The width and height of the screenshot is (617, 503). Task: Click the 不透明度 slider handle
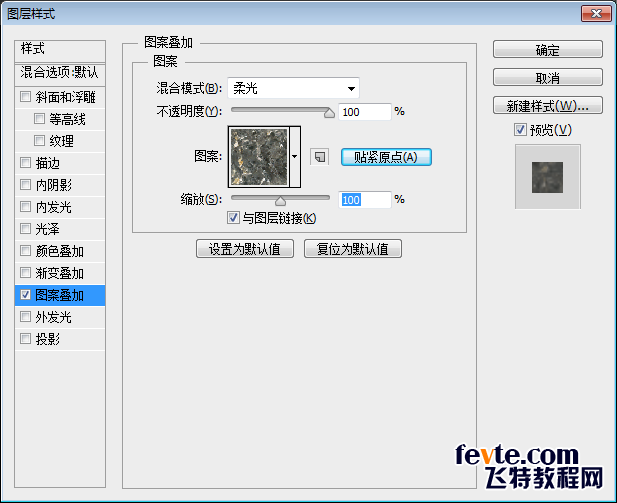(x=329, y=113)
